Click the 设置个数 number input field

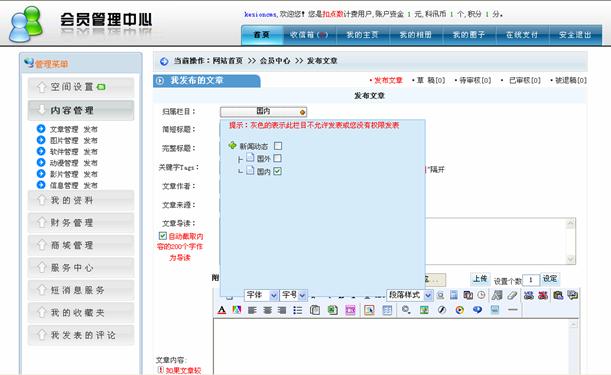[x=531, y=280]
